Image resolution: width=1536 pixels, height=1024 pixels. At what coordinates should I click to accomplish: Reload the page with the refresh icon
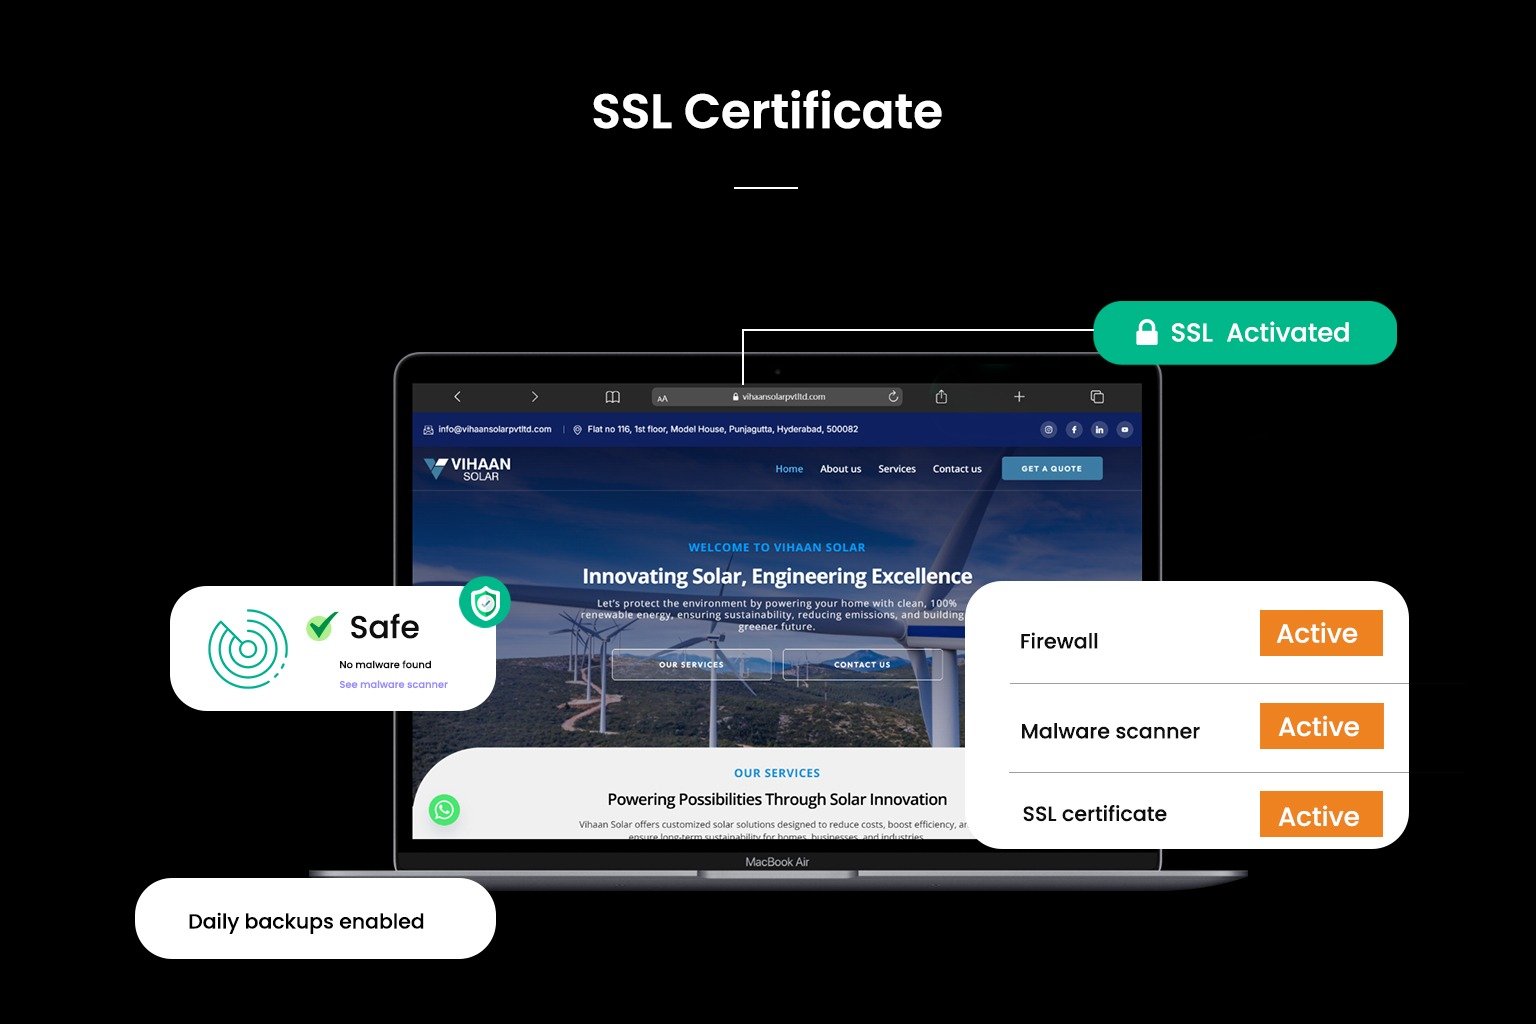point(893,397)
